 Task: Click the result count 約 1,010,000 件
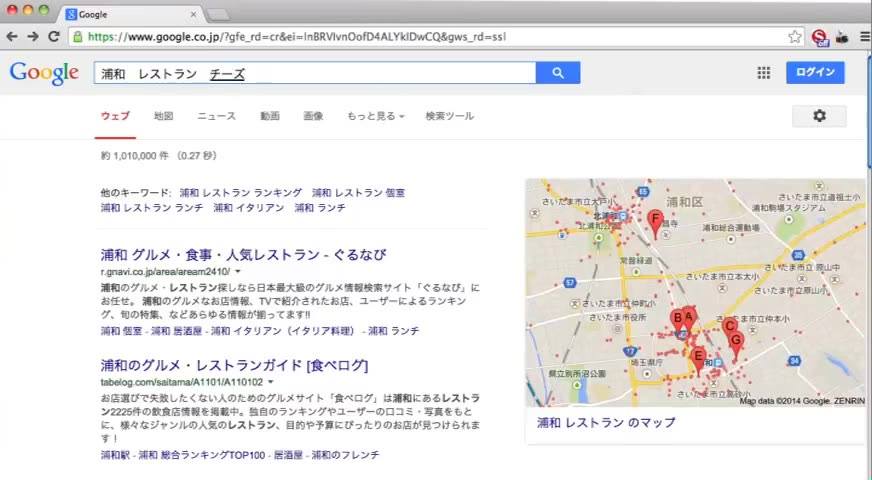click(134, 156)
